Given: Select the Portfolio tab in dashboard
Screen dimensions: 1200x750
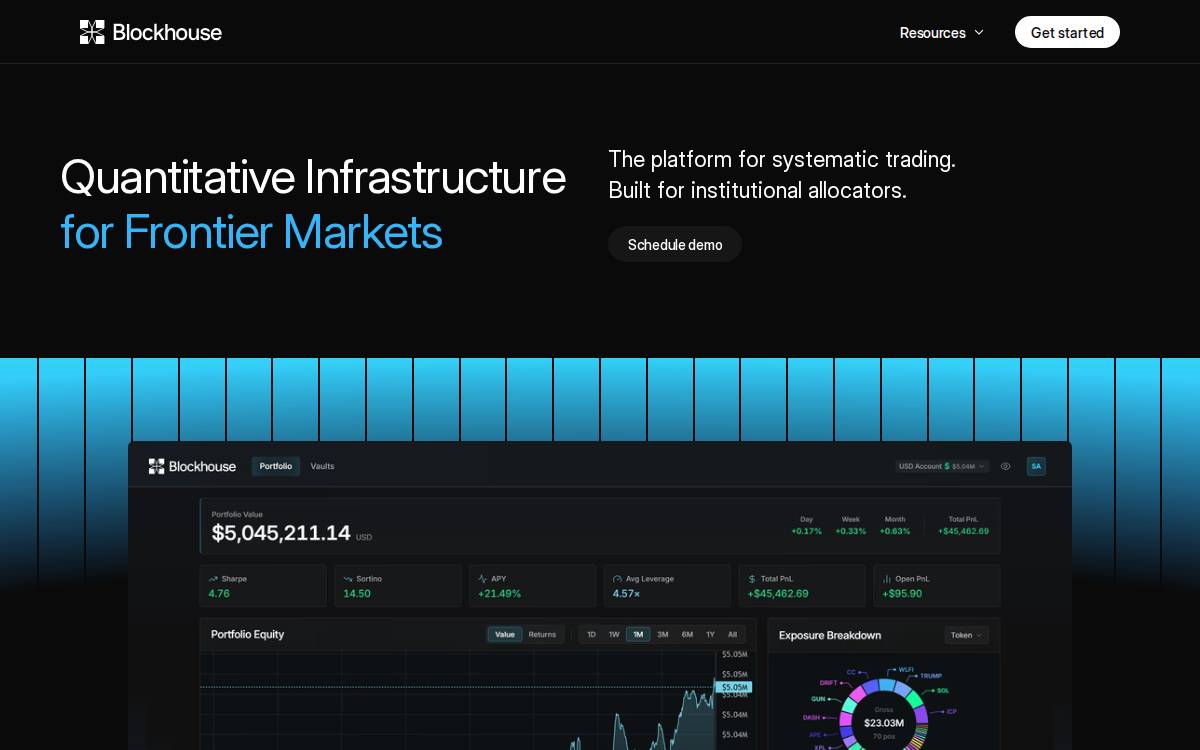Looking at the screenshot, I should [276, 466].
